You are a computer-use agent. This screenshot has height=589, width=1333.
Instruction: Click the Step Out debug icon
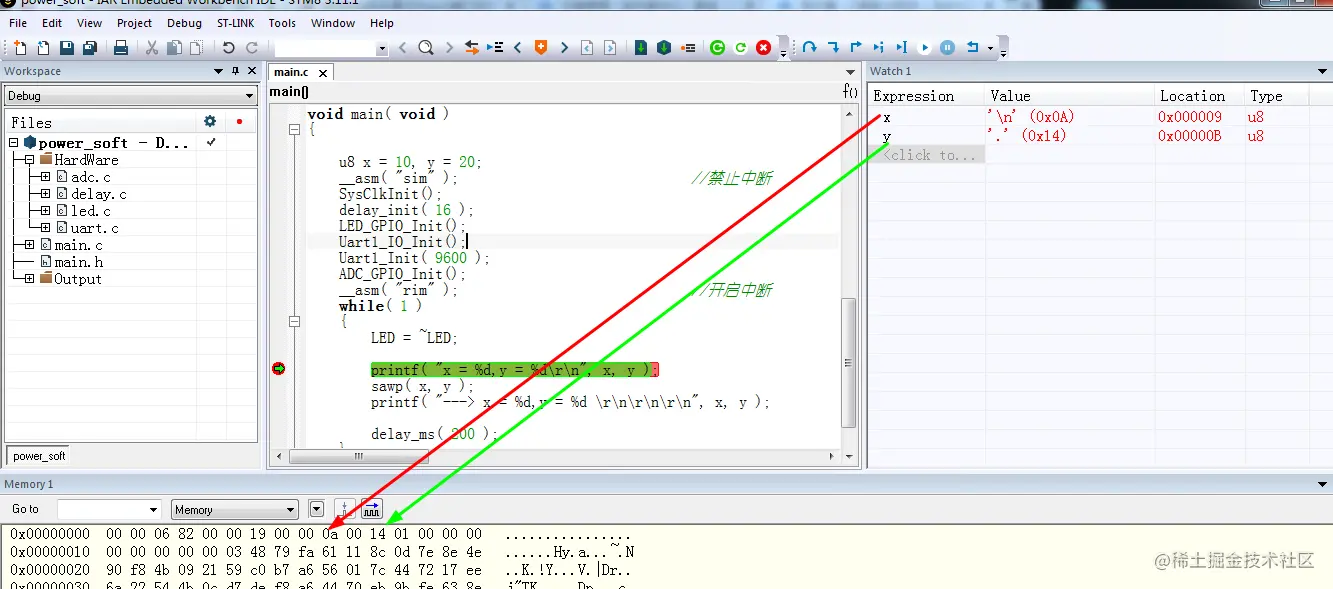pyautogui.click(x=856, y=48)
